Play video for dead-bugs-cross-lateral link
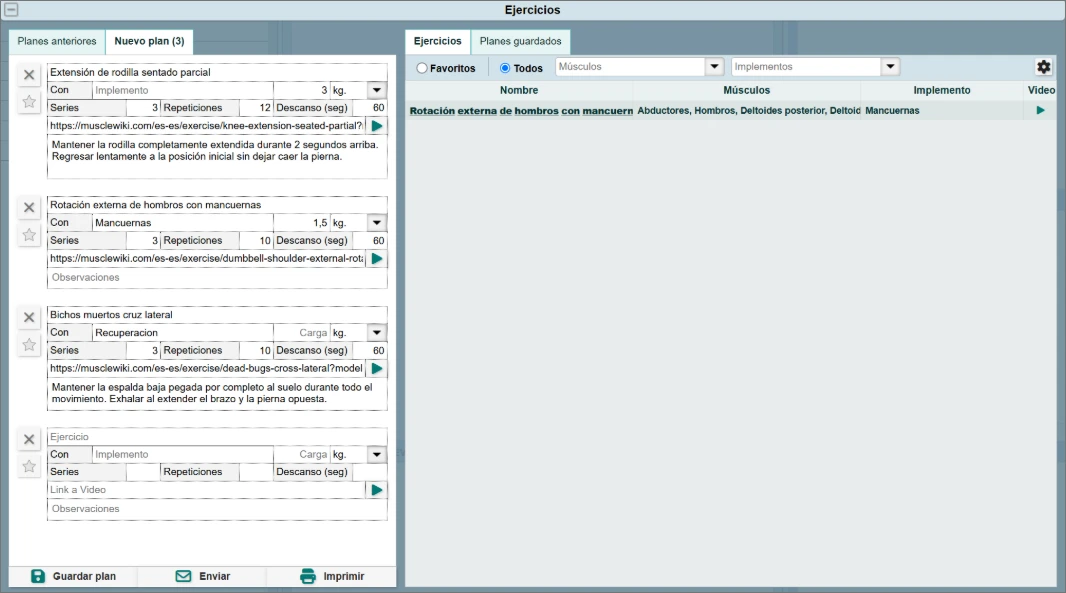1066x593 pixels. 377,369
